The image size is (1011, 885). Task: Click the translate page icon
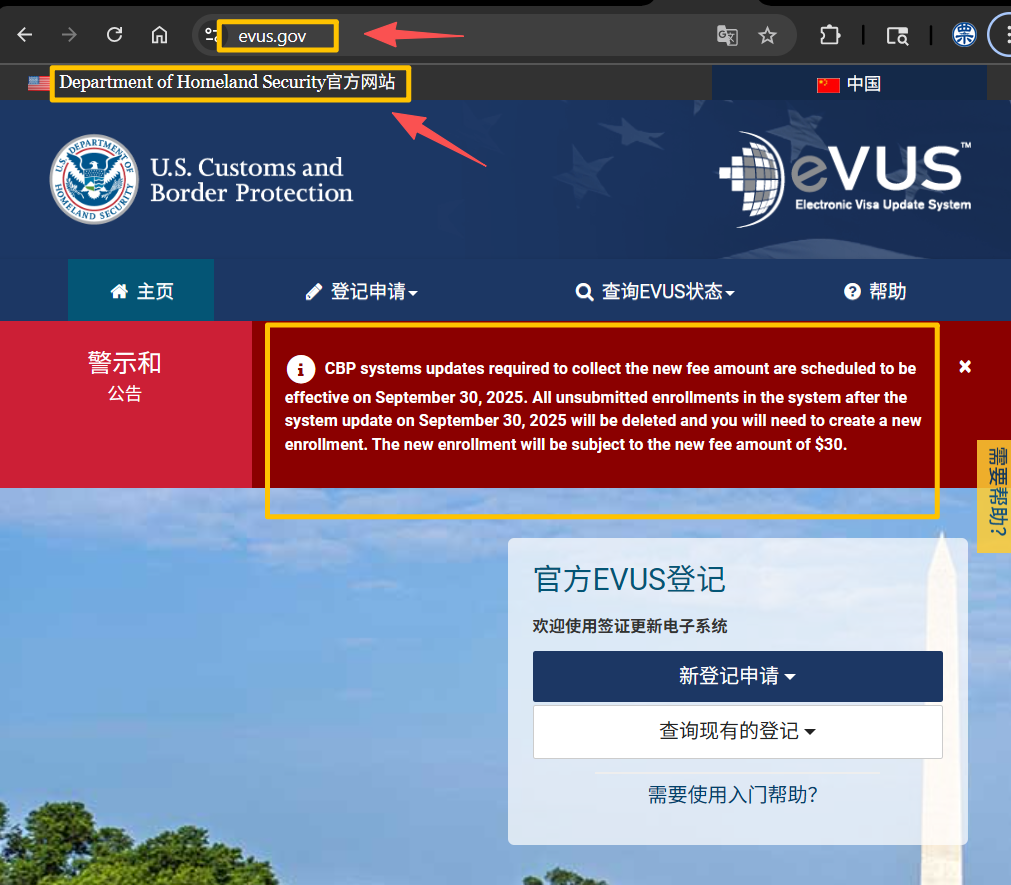tap(727, 36)
